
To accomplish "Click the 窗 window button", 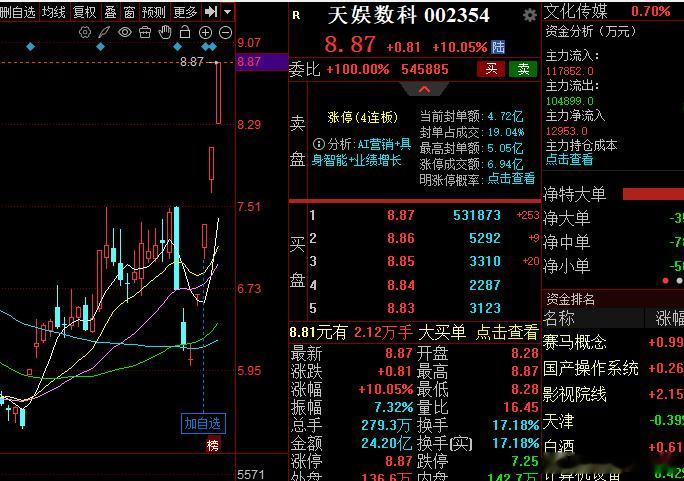I will 129,12.
